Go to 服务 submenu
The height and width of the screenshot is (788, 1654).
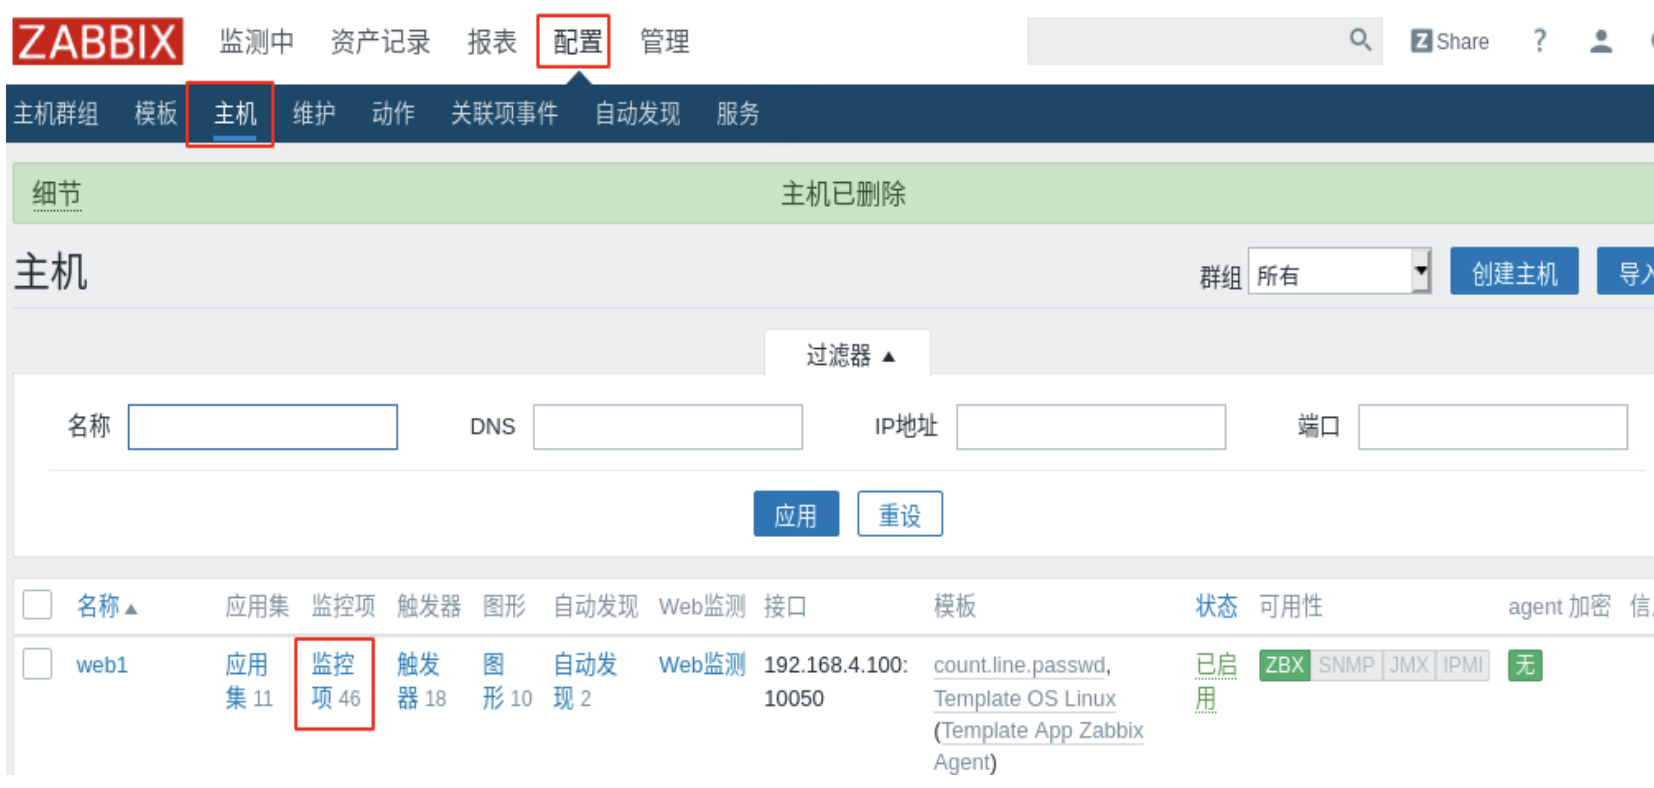pos(738,114)
